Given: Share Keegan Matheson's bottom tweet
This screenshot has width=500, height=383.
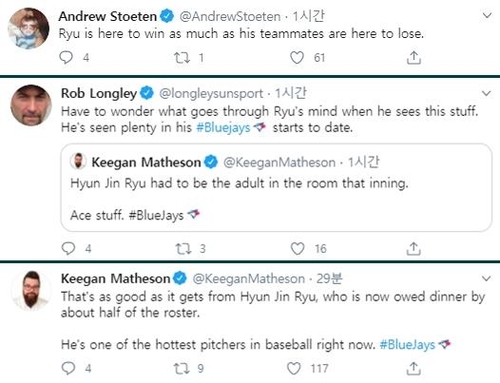Looking at the screenshot, I should [414, 368].
